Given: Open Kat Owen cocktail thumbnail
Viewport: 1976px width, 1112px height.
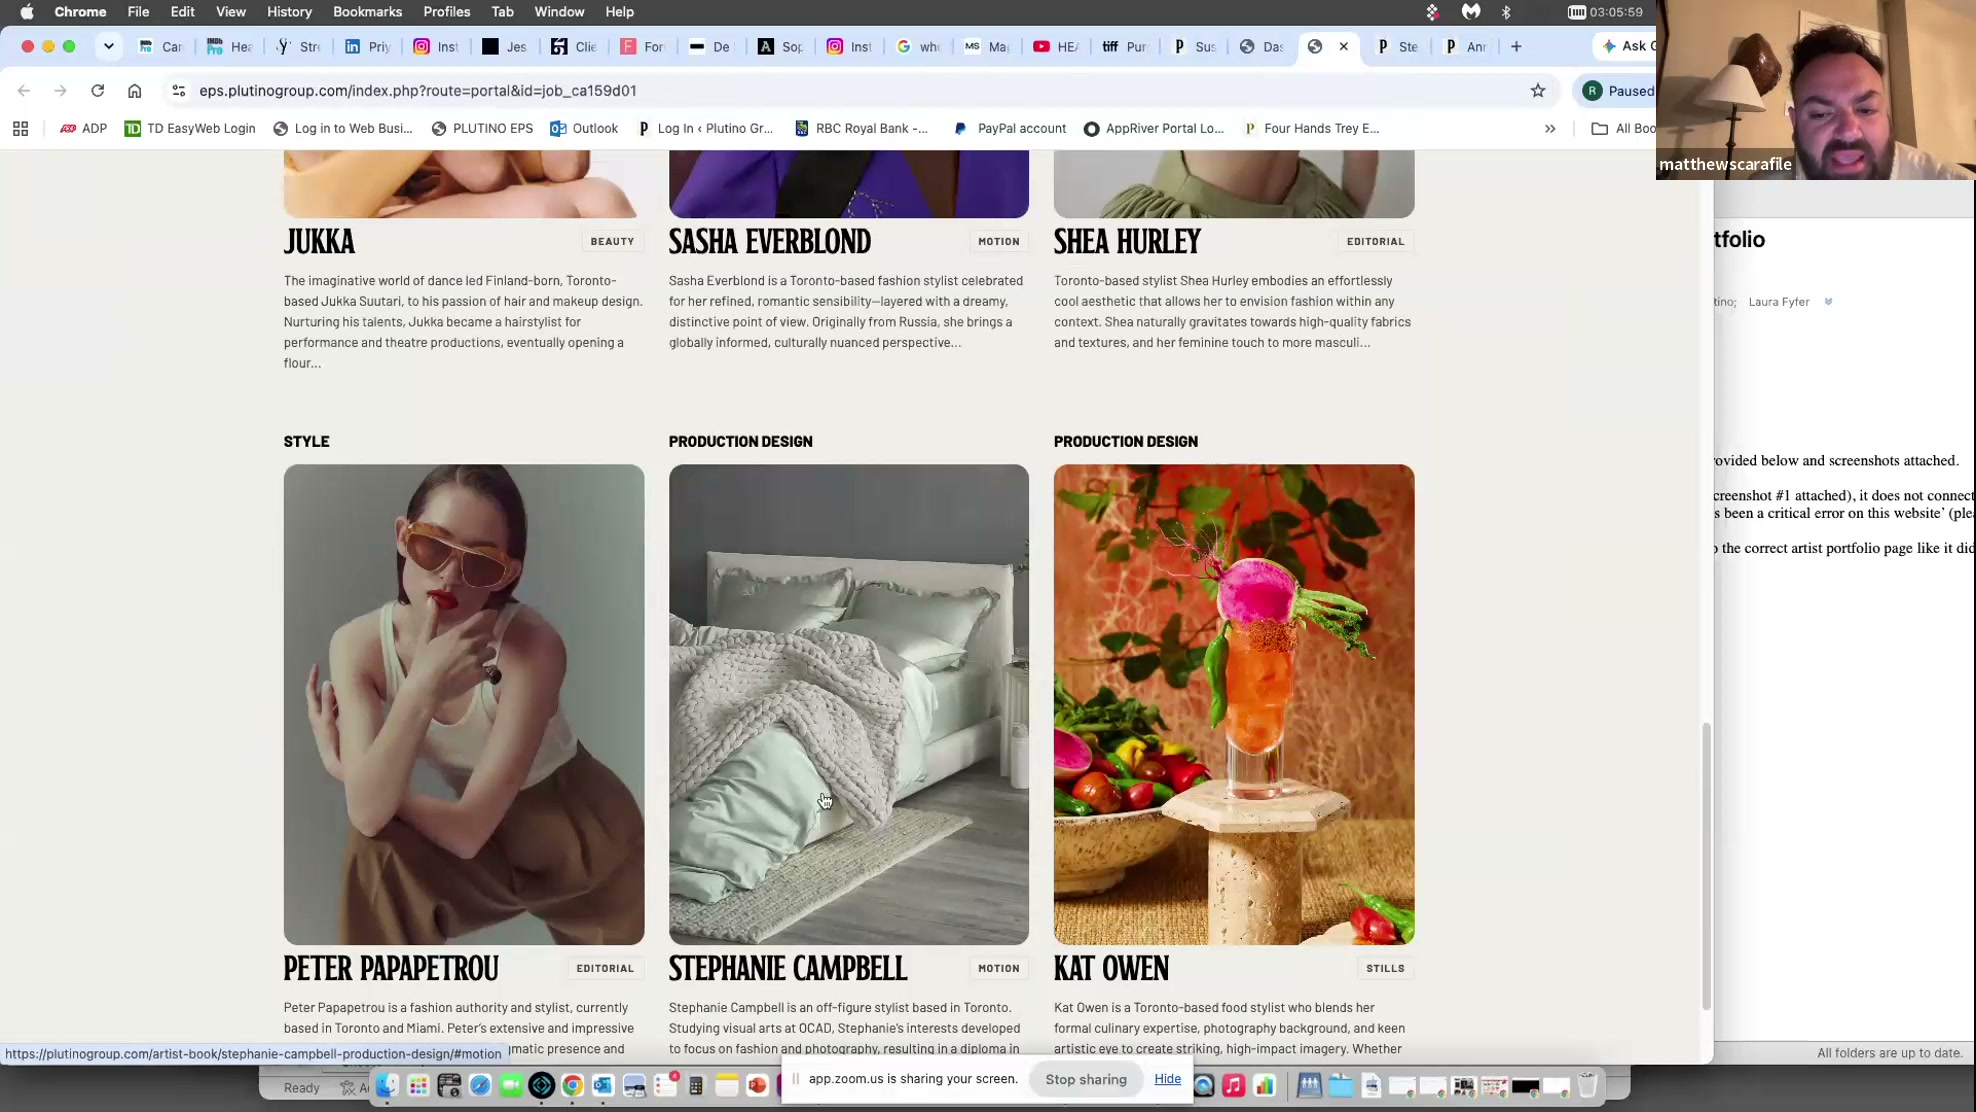Looking at the screenshot, I should click(1234, 704).
